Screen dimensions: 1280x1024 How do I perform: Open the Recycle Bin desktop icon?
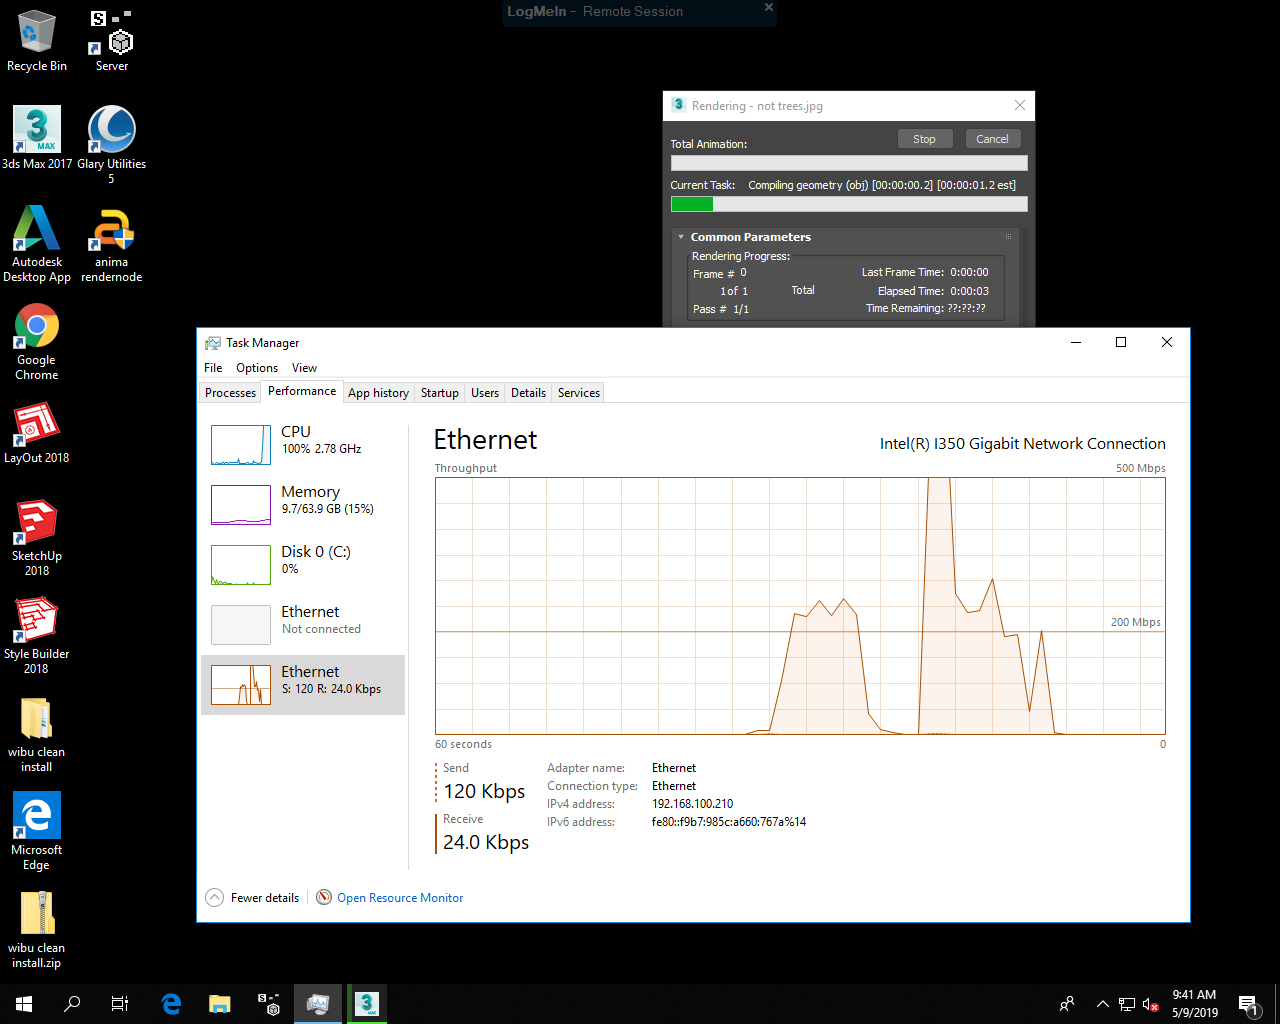[x=37, y=41]
